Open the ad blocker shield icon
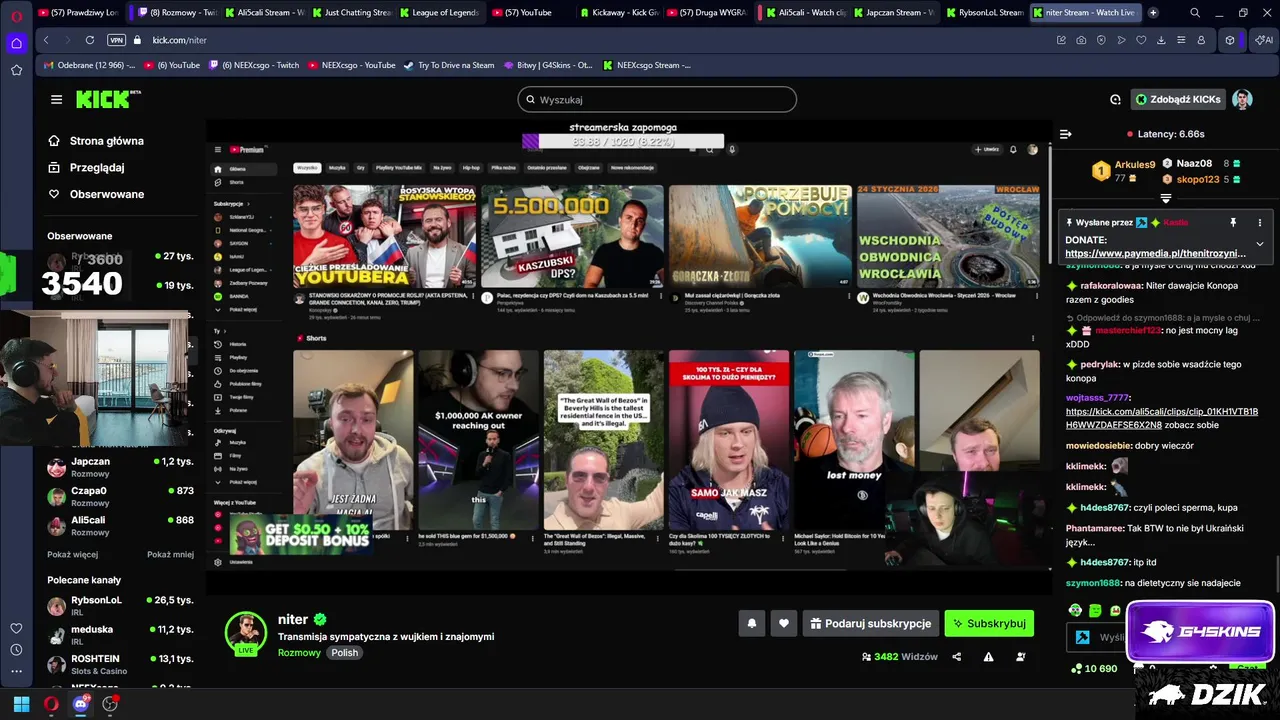Image resolution: width=1280 pixels, height=720 pixels. click(x=1101, y=40)
